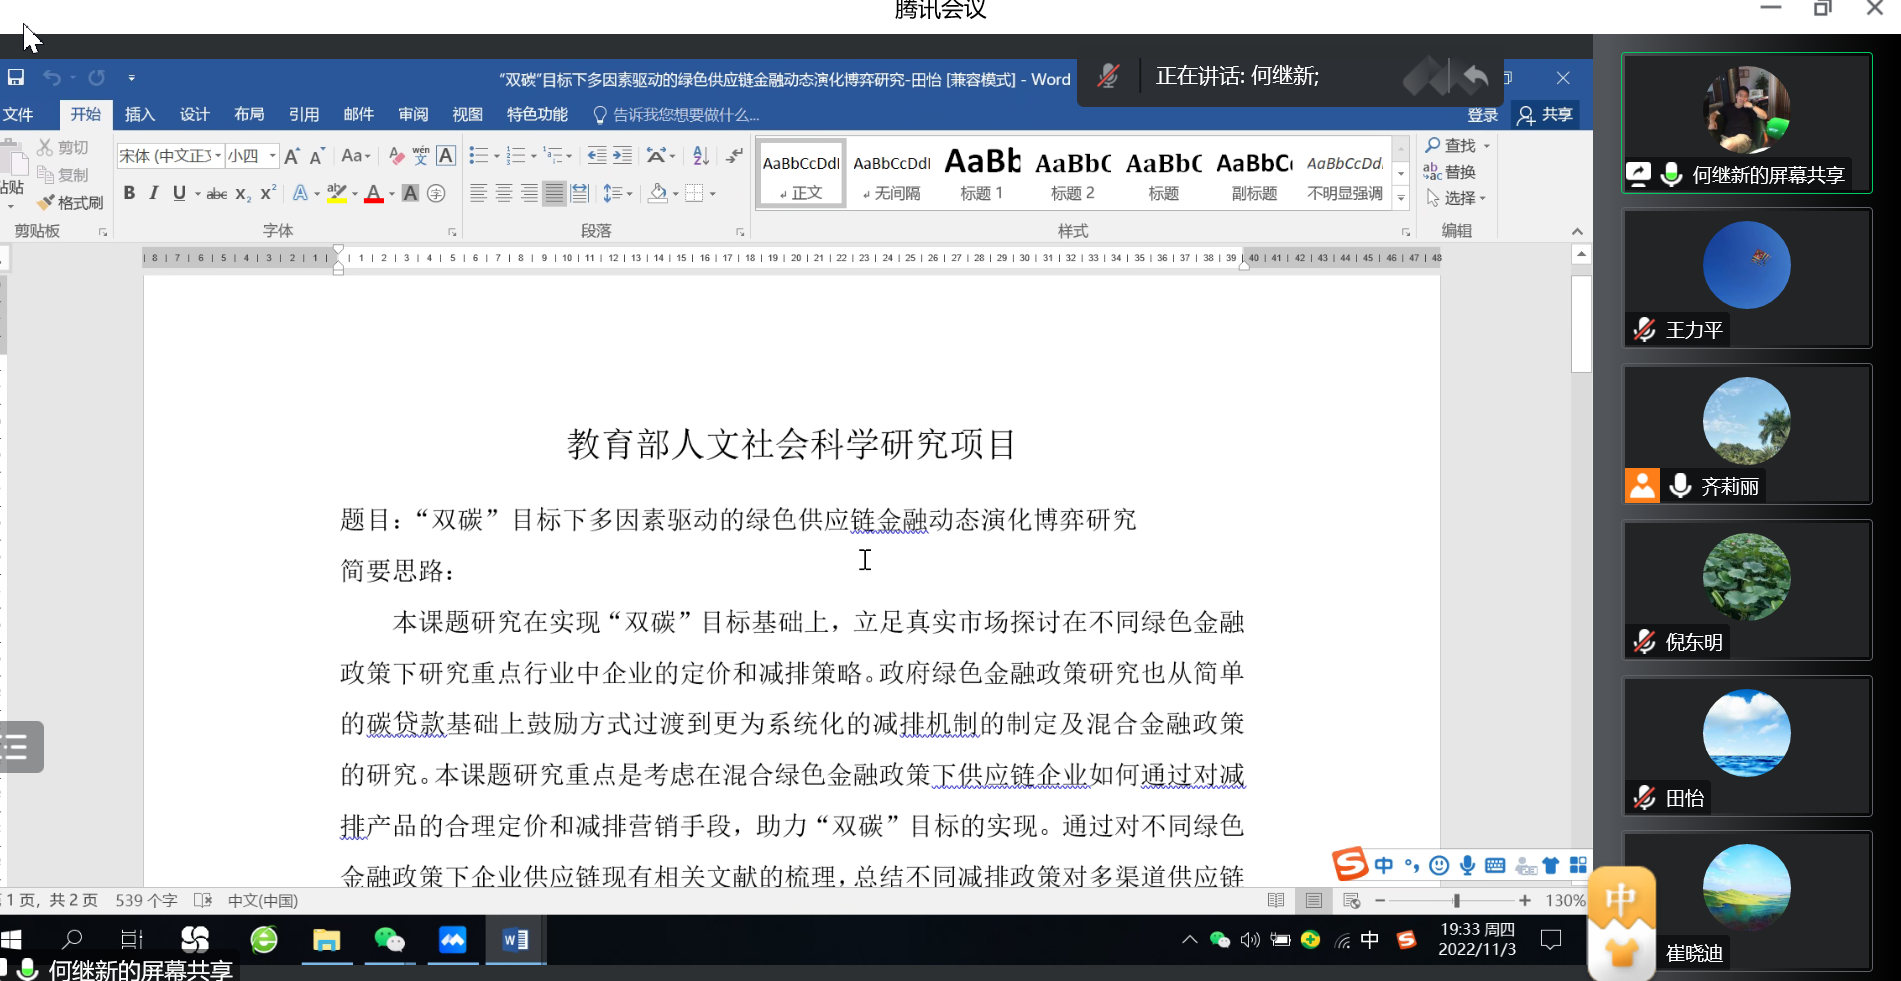Open the font size dropdown (小四)
This screenshot has height=981, width=1901.
click(272, 156)
